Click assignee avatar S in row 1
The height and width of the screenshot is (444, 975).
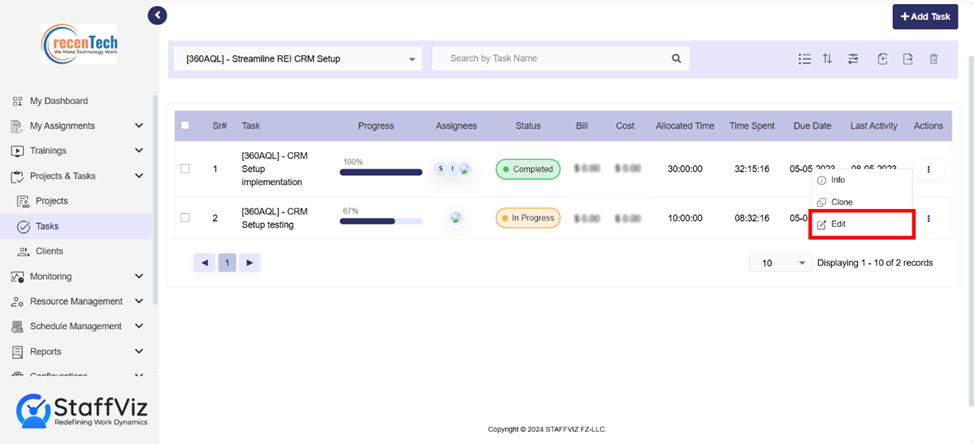pos(440,169)
